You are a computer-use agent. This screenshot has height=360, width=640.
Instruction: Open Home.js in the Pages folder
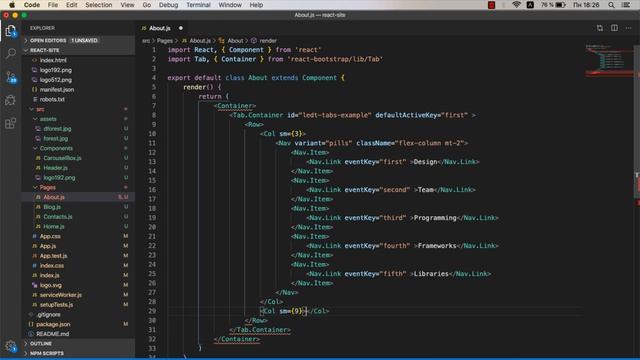pos(53,227)
